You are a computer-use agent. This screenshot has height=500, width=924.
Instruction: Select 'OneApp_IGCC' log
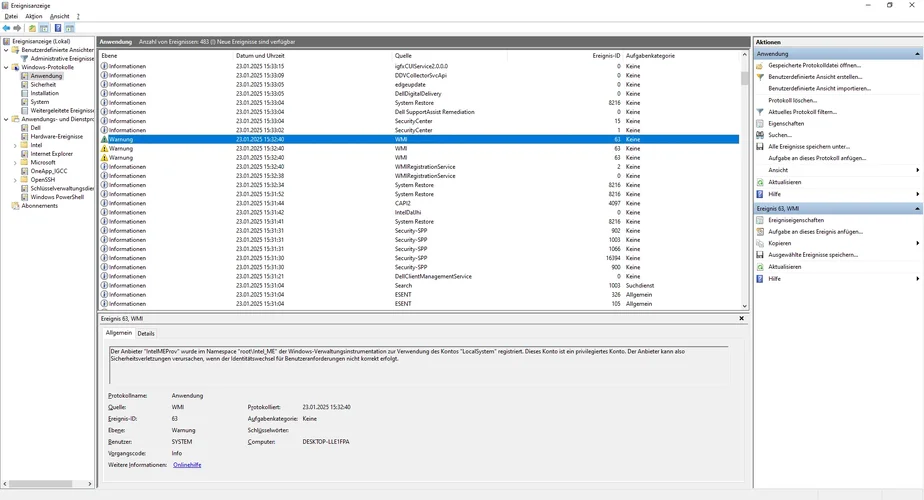pos(49,171)
